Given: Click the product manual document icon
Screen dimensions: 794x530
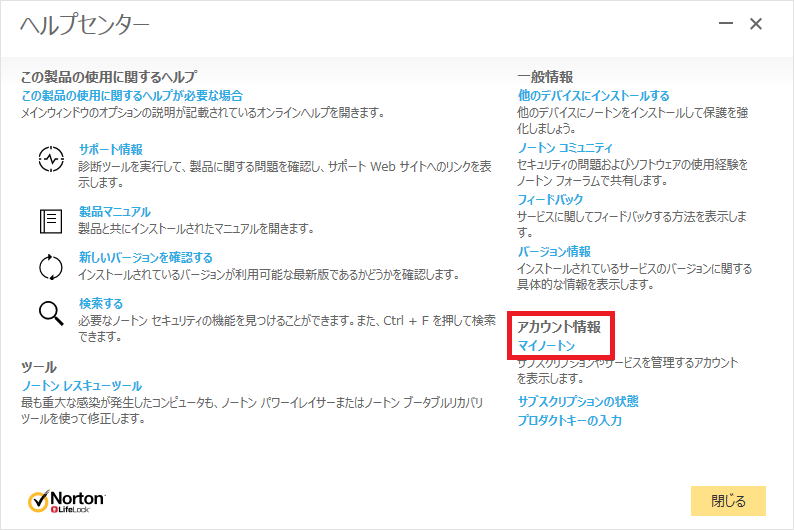Looking at the screenshot, I should tap(51, 221).
